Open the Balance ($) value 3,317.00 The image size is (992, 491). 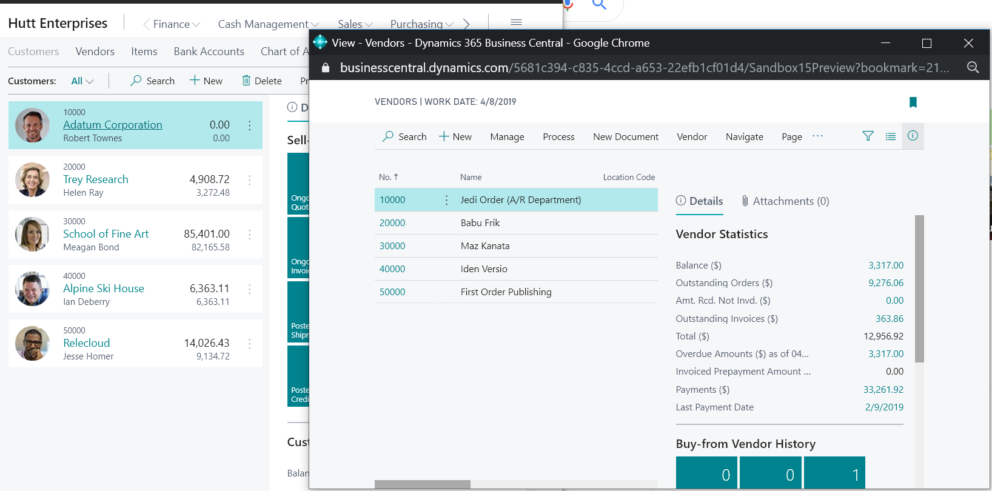[x=886, y=265]
